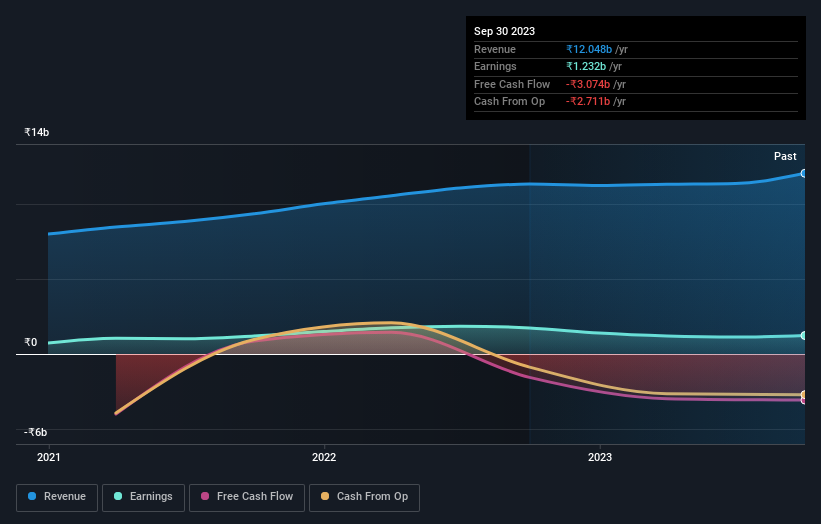
Task: Select the 2021 x-axis label
Action: click(49, 457)
